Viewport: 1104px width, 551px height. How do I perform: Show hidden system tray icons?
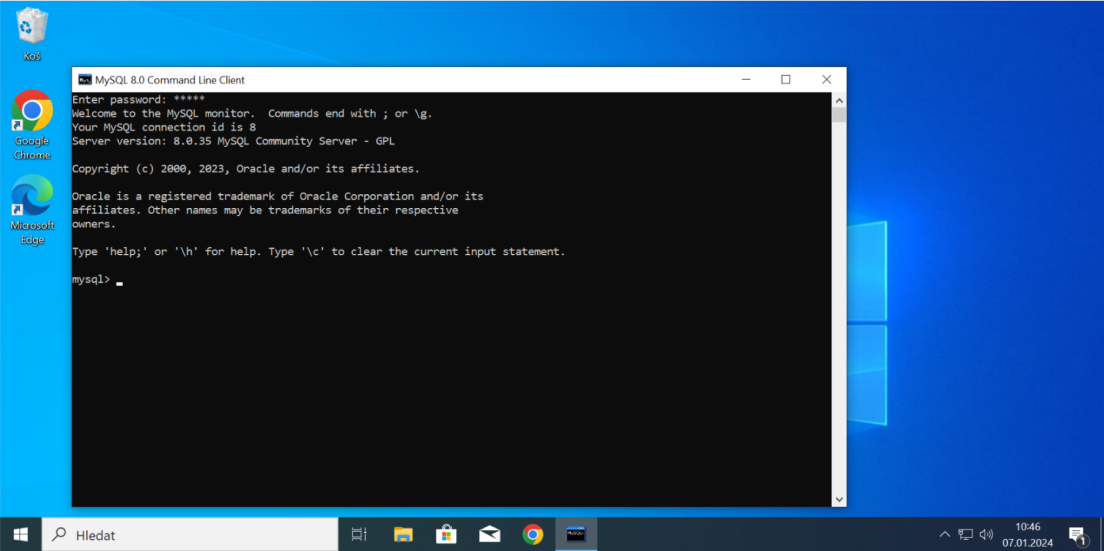tap(945, 535)
